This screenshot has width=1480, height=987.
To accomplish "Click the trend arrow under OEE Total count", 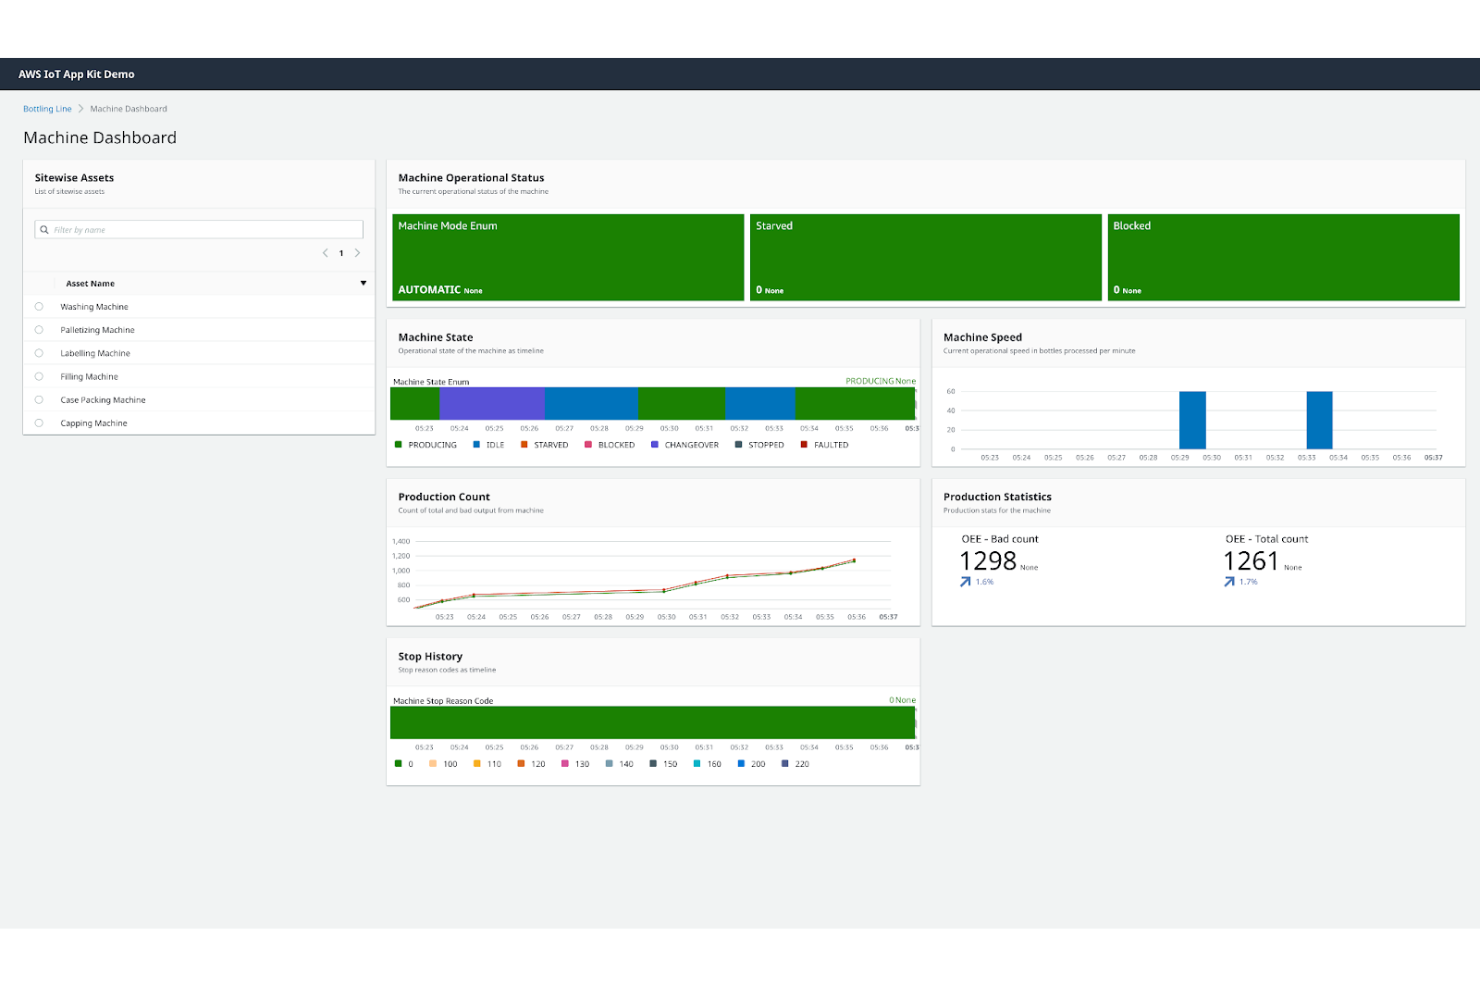I will 1228,580.
